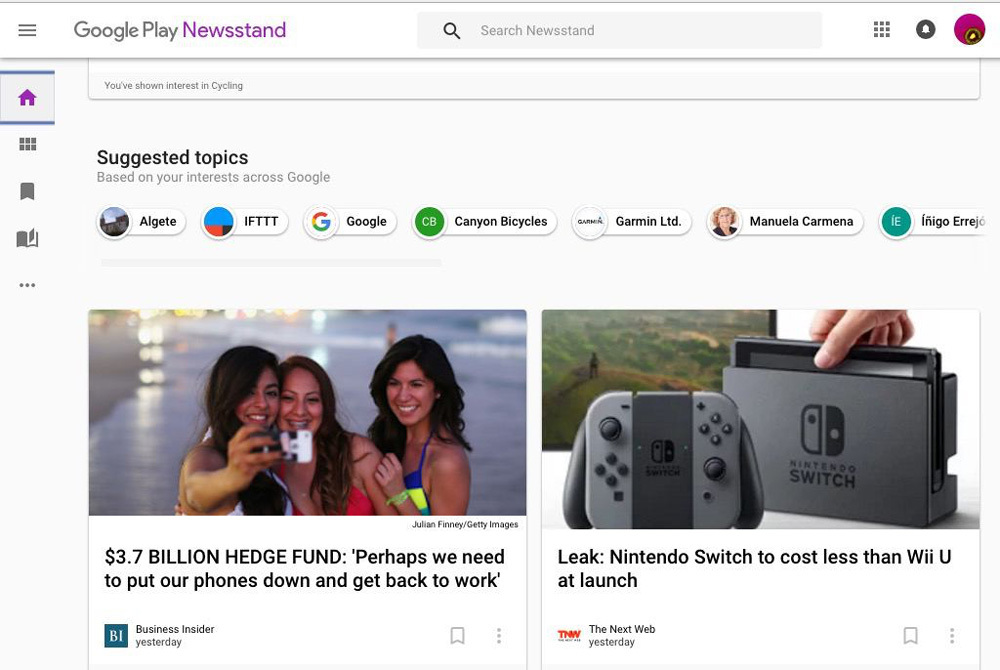Expand the sidebar more options dots
The width and height of the screenshot is (1000, 670).
[x=27, y=285]
